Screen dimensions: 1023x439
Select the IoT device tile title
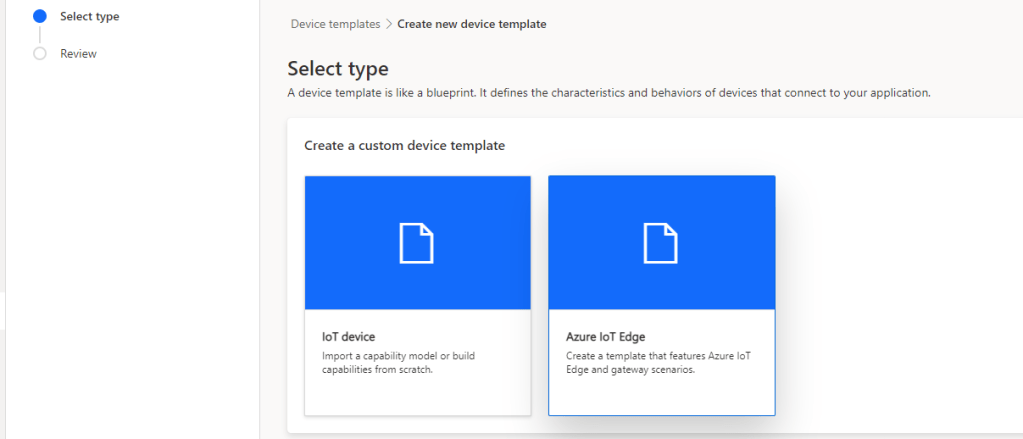348,337
